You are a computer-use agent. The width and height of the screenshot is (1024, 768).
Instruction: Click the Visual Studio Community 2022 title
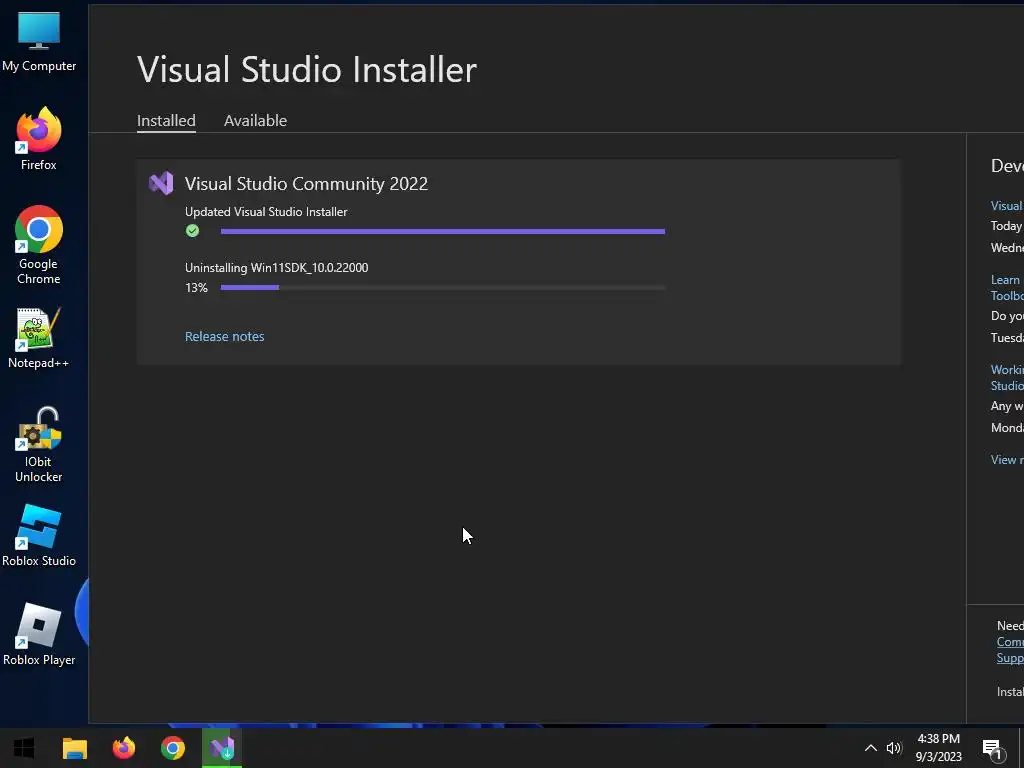tap(306, 184)
